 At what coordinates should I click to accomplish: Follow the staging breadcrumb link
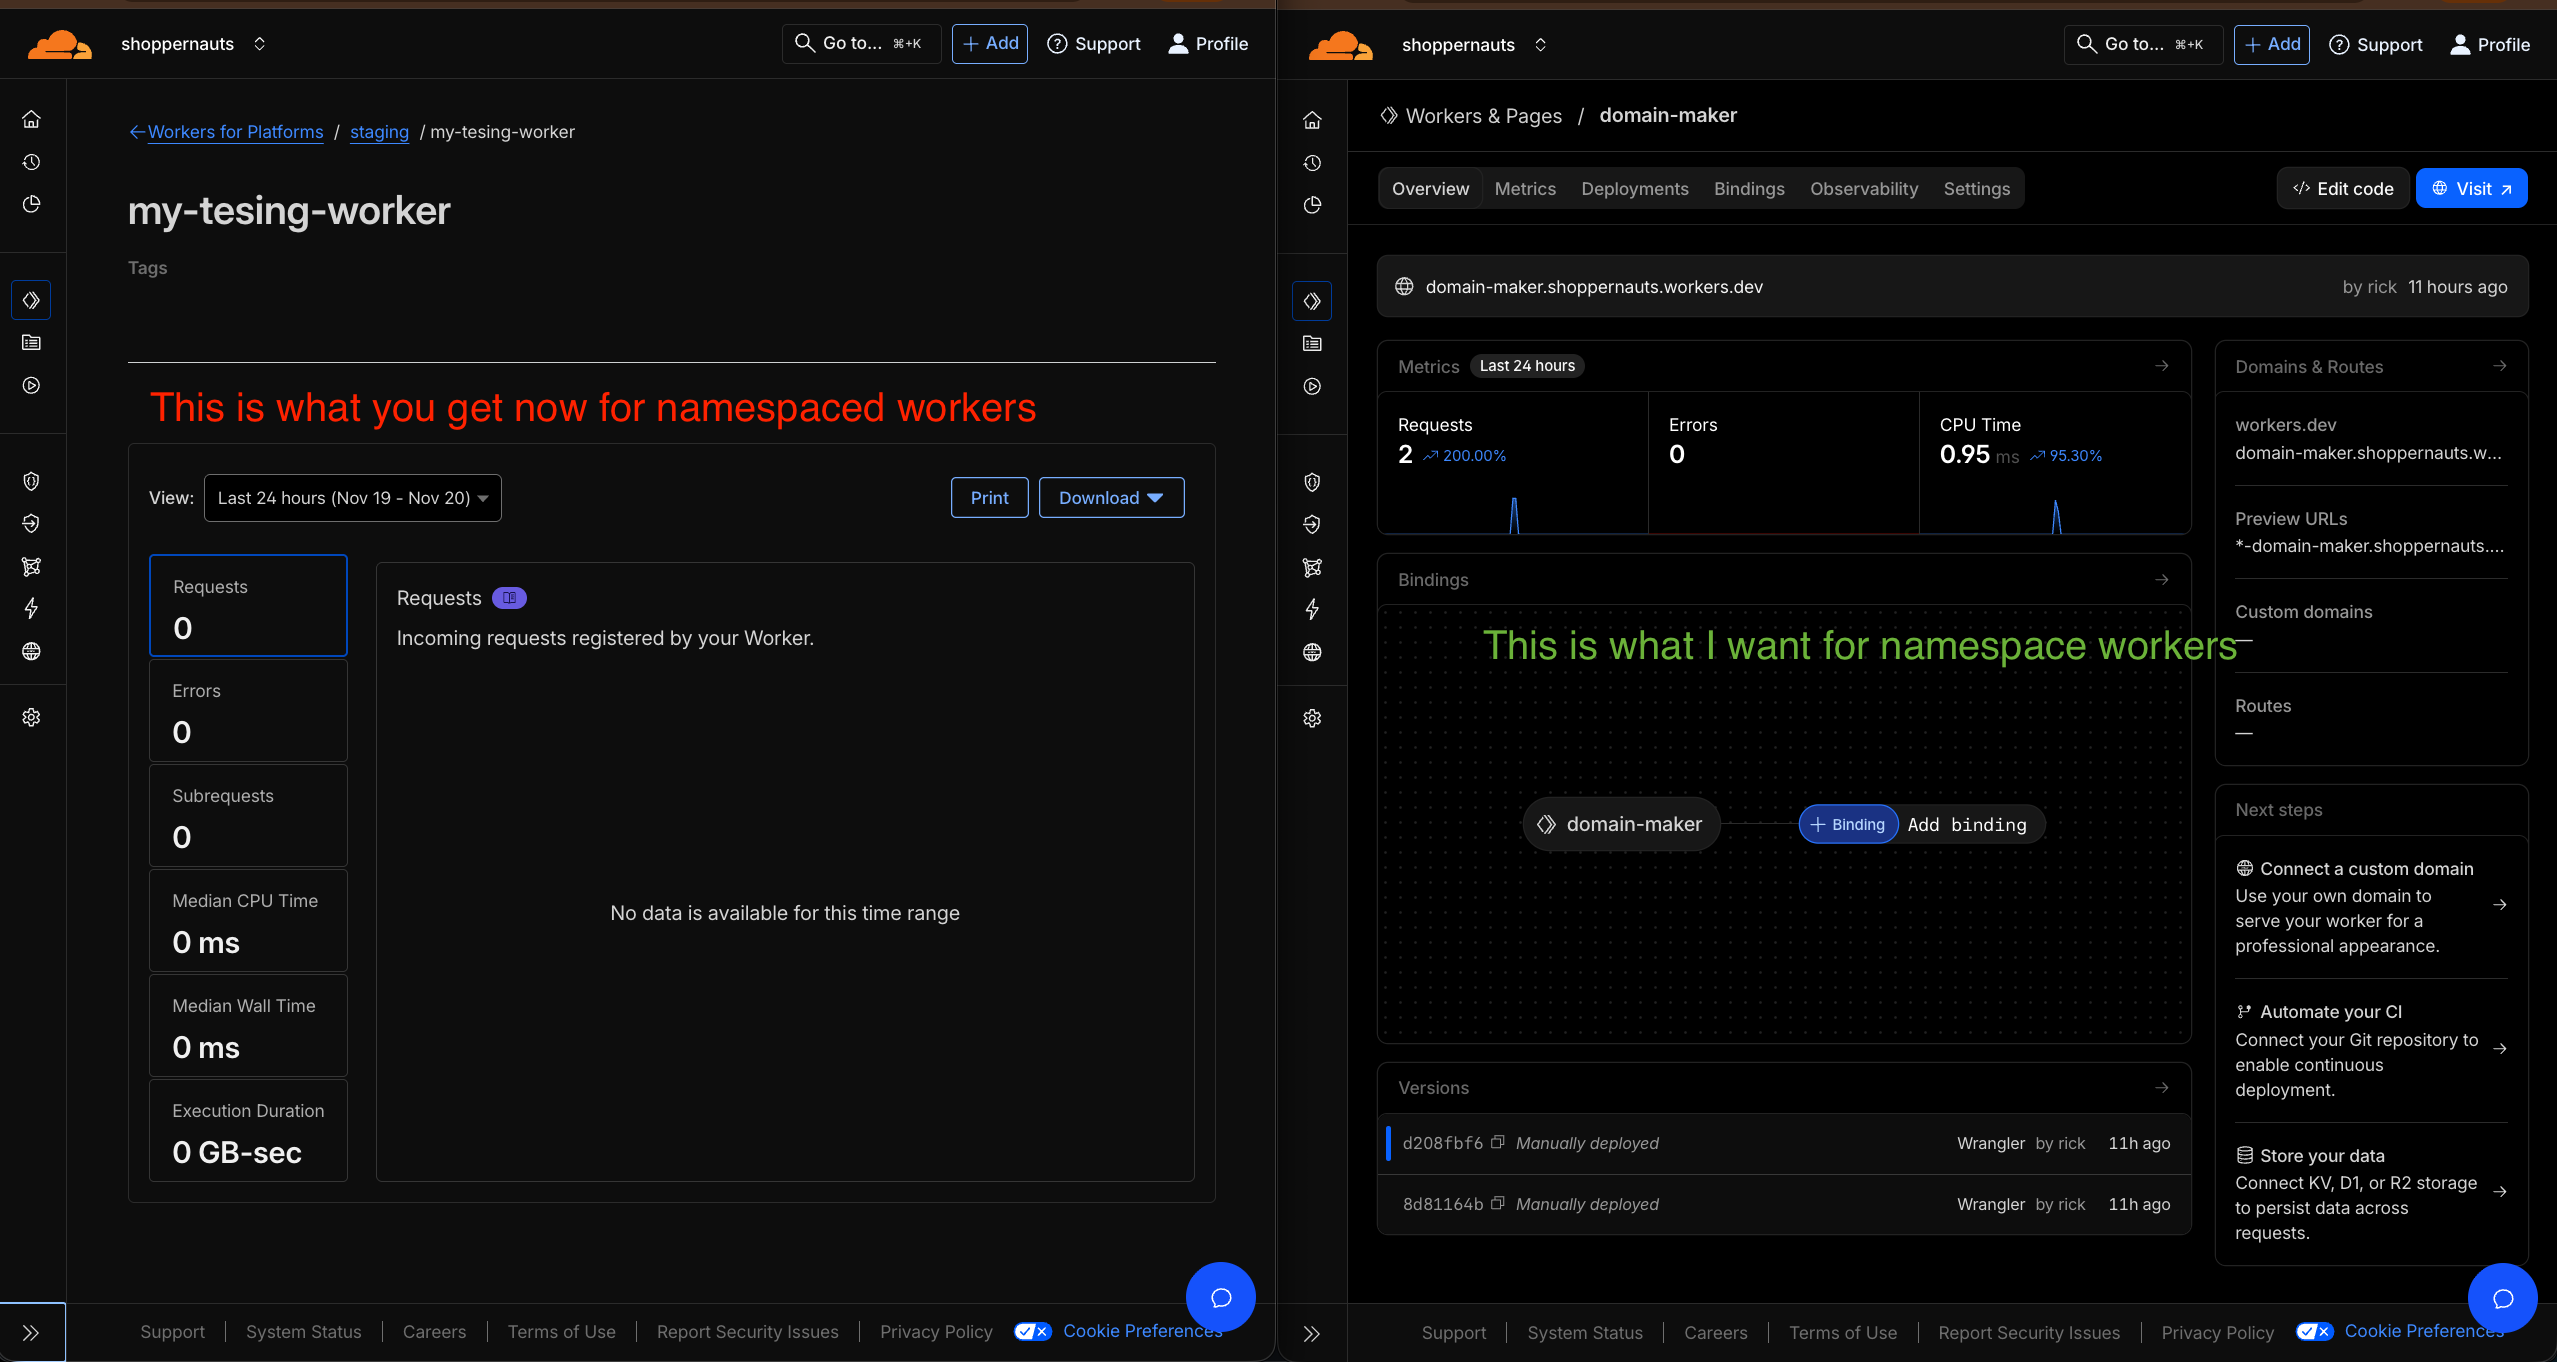[379, 132]
